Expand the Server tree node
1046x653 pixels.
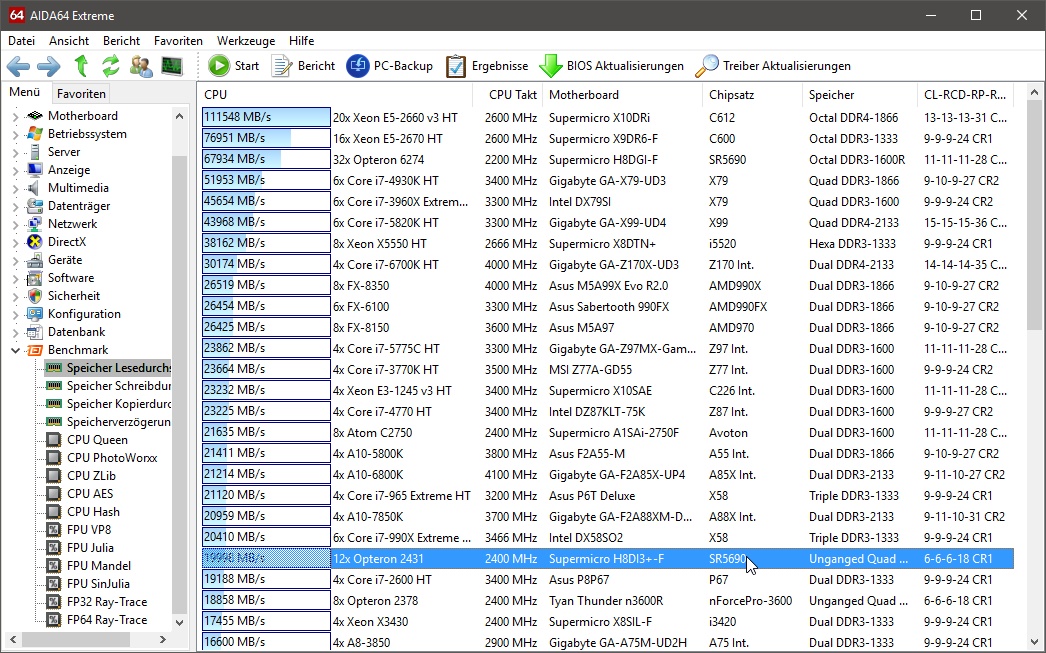coord(15,152)
